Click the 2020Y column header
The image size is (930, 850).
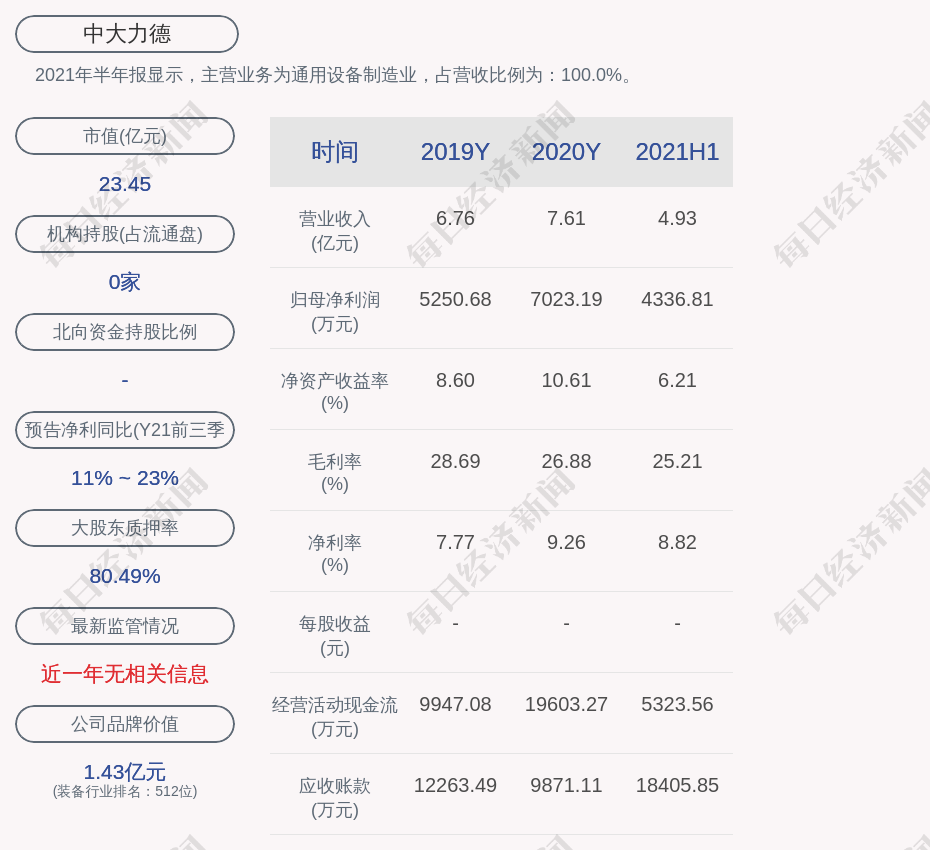(x=566, y=152)
